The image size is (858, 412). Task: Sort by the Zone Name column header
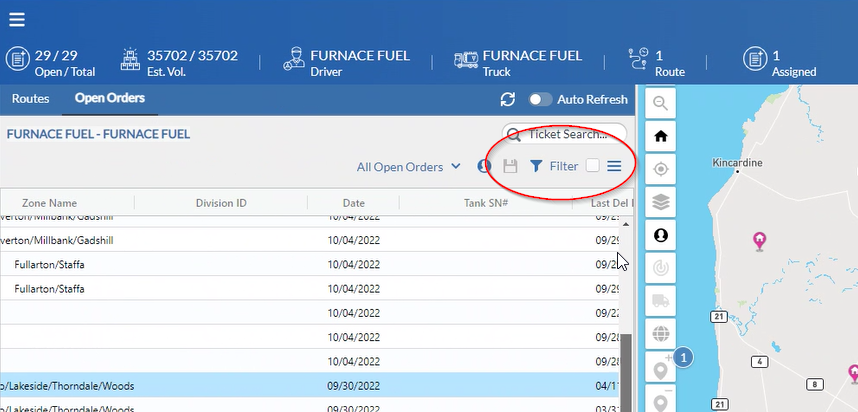49,203
